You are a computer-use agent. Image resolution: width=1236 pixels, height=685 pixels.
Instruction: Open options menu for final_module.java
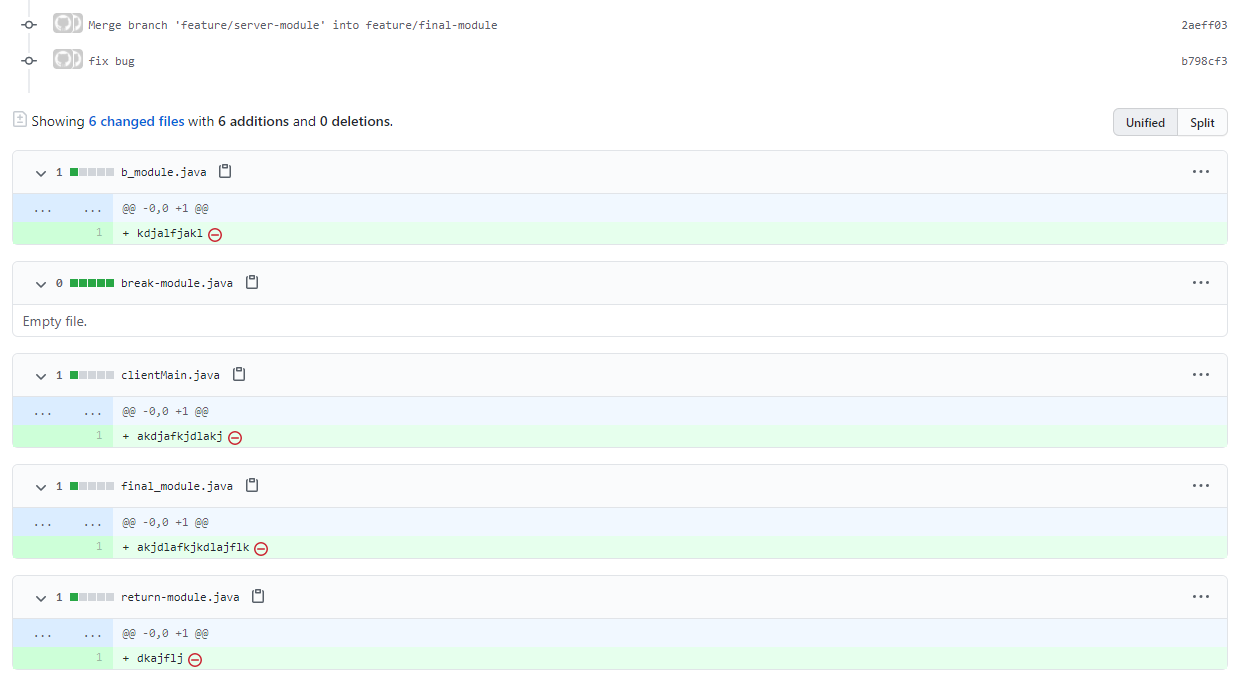(x=1201, y=486)
